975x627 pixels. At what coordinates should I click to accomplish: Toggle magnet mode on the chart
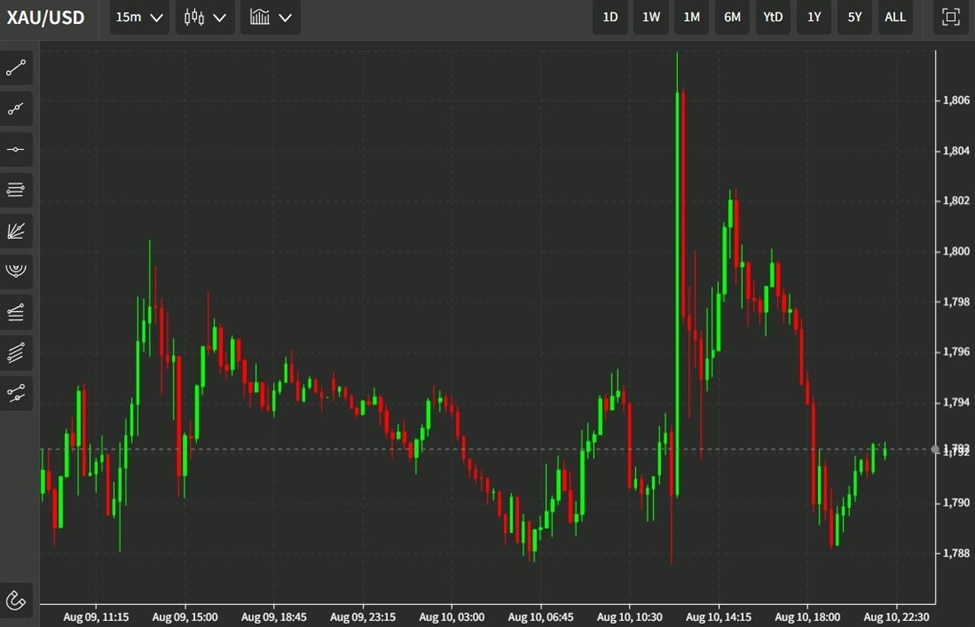pyautogui.click(x=16, y=598)
